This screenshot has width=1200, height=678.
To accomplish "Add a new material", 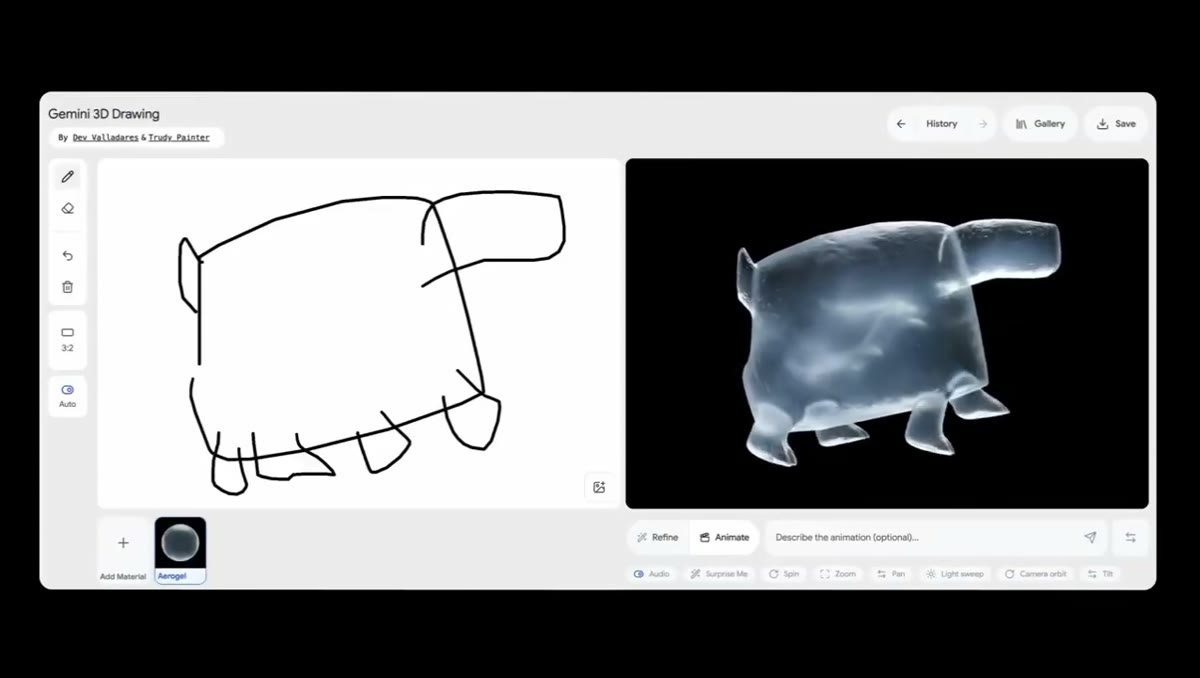I will (123, 549).
